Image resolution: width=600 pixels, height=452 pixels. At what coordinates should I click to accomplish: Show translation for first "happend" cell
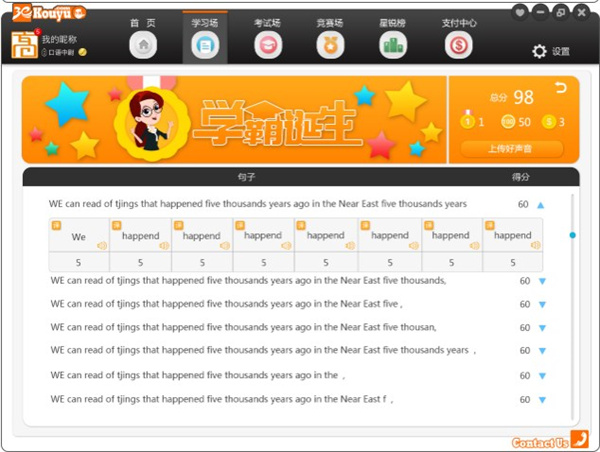[116, 225]
